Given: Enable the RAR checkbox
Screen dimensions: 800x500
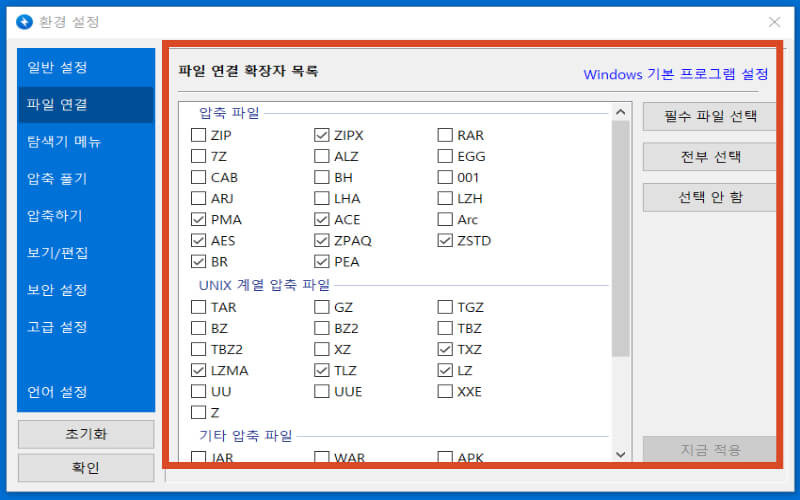Looking at the screenshot, I should coord(445,135).
